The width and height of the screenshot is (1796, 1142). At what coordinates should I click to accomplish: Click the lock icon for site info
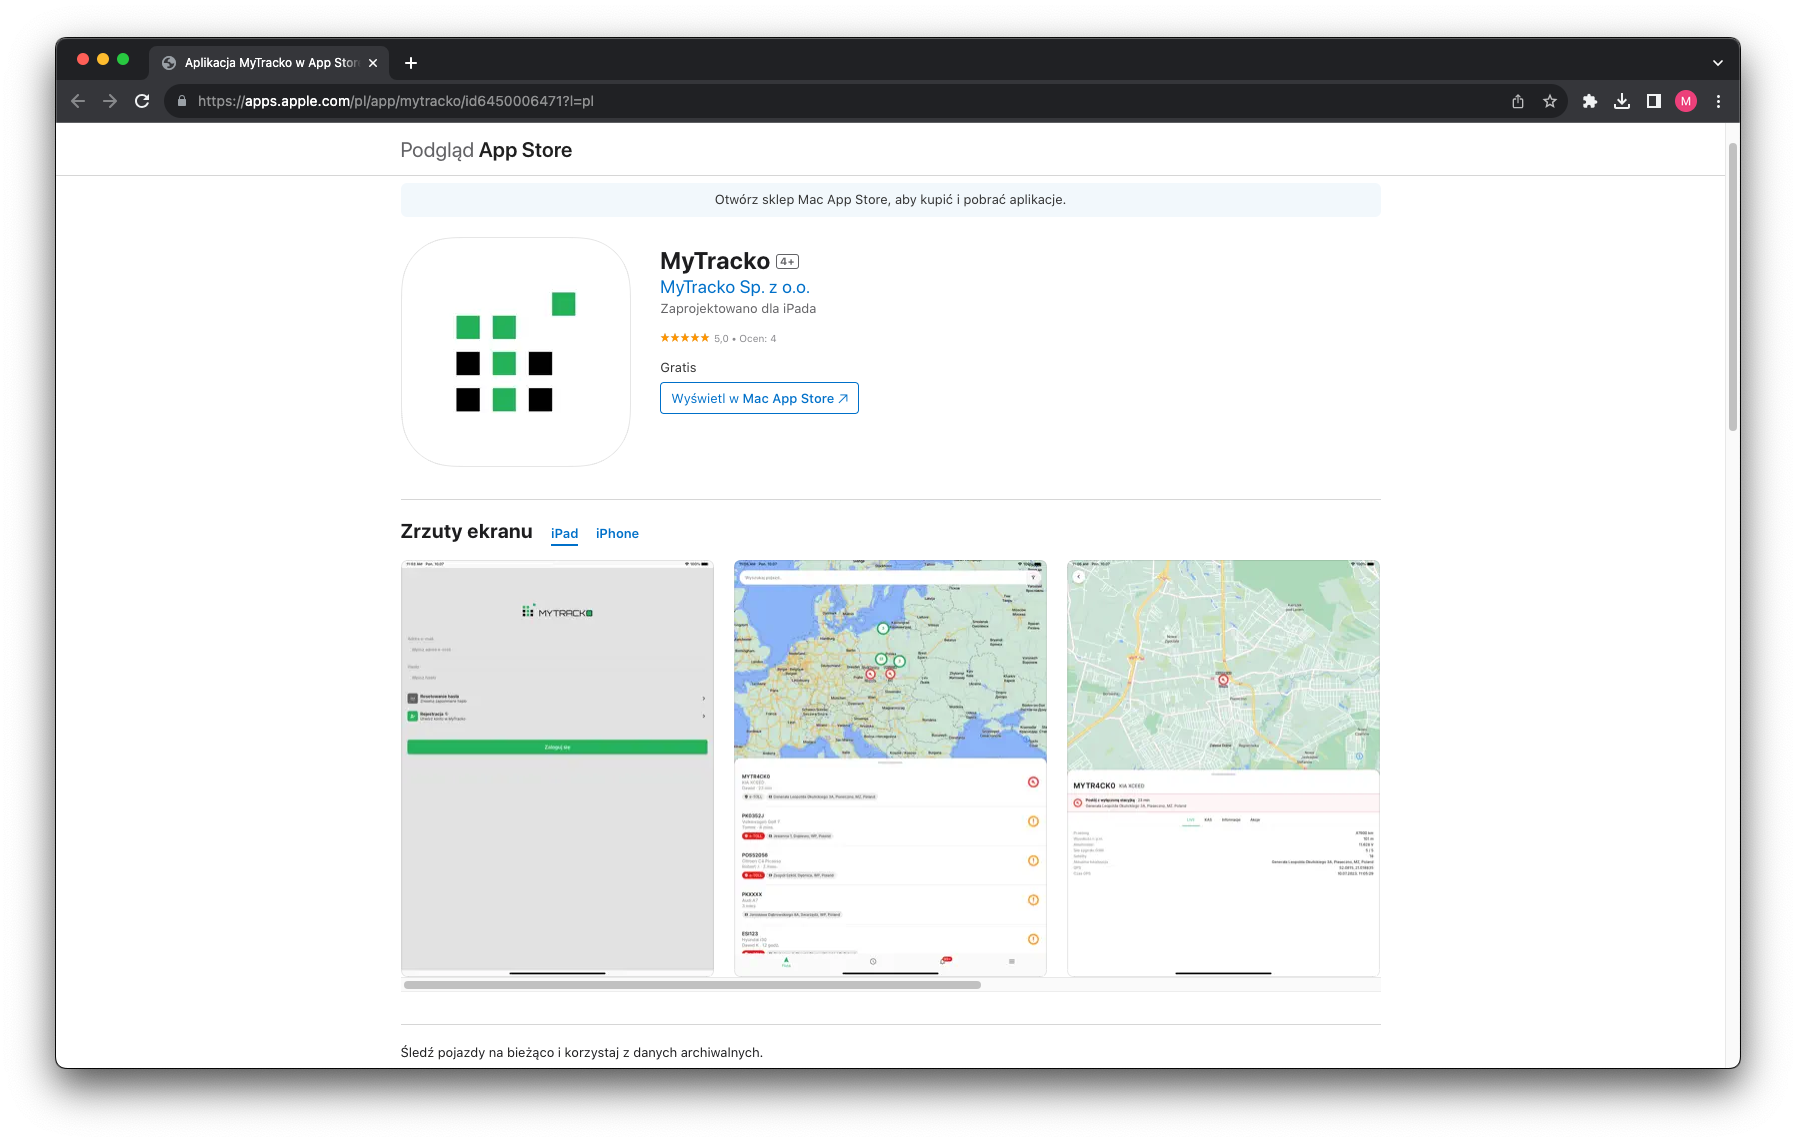tap(182, 101)
